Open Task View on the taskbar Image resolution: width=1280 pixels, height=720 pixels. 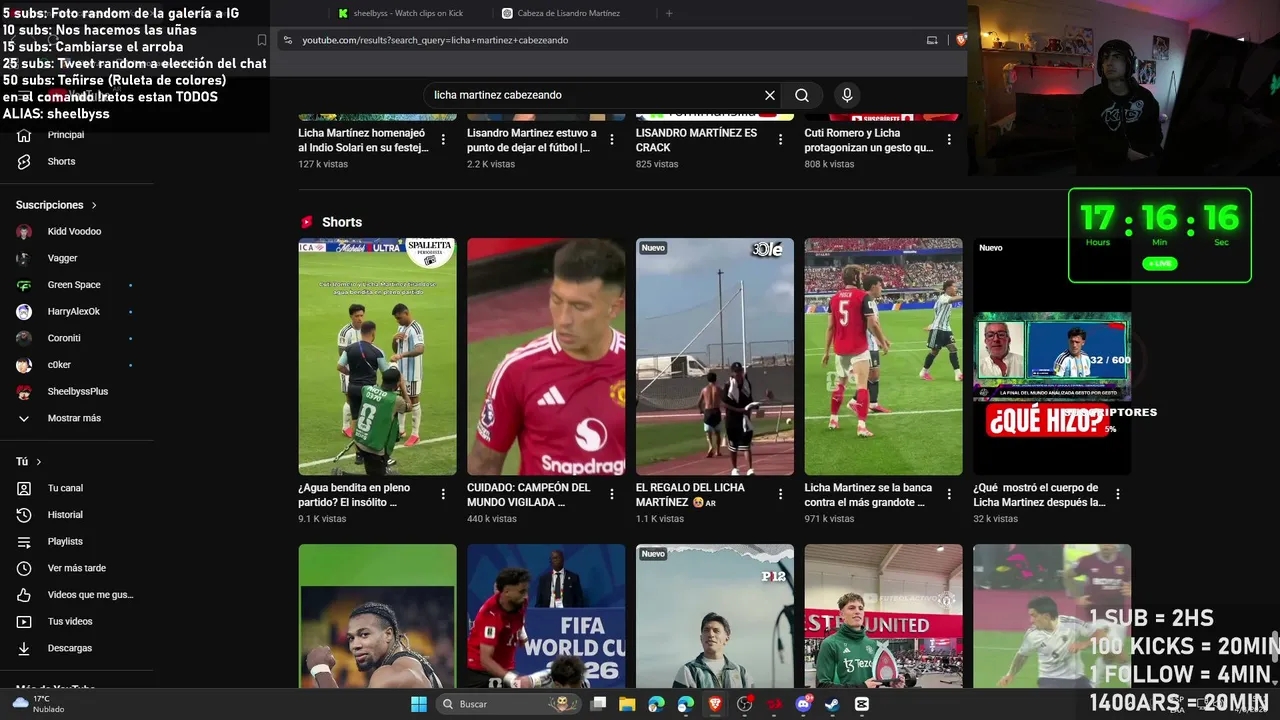point(598,704)
